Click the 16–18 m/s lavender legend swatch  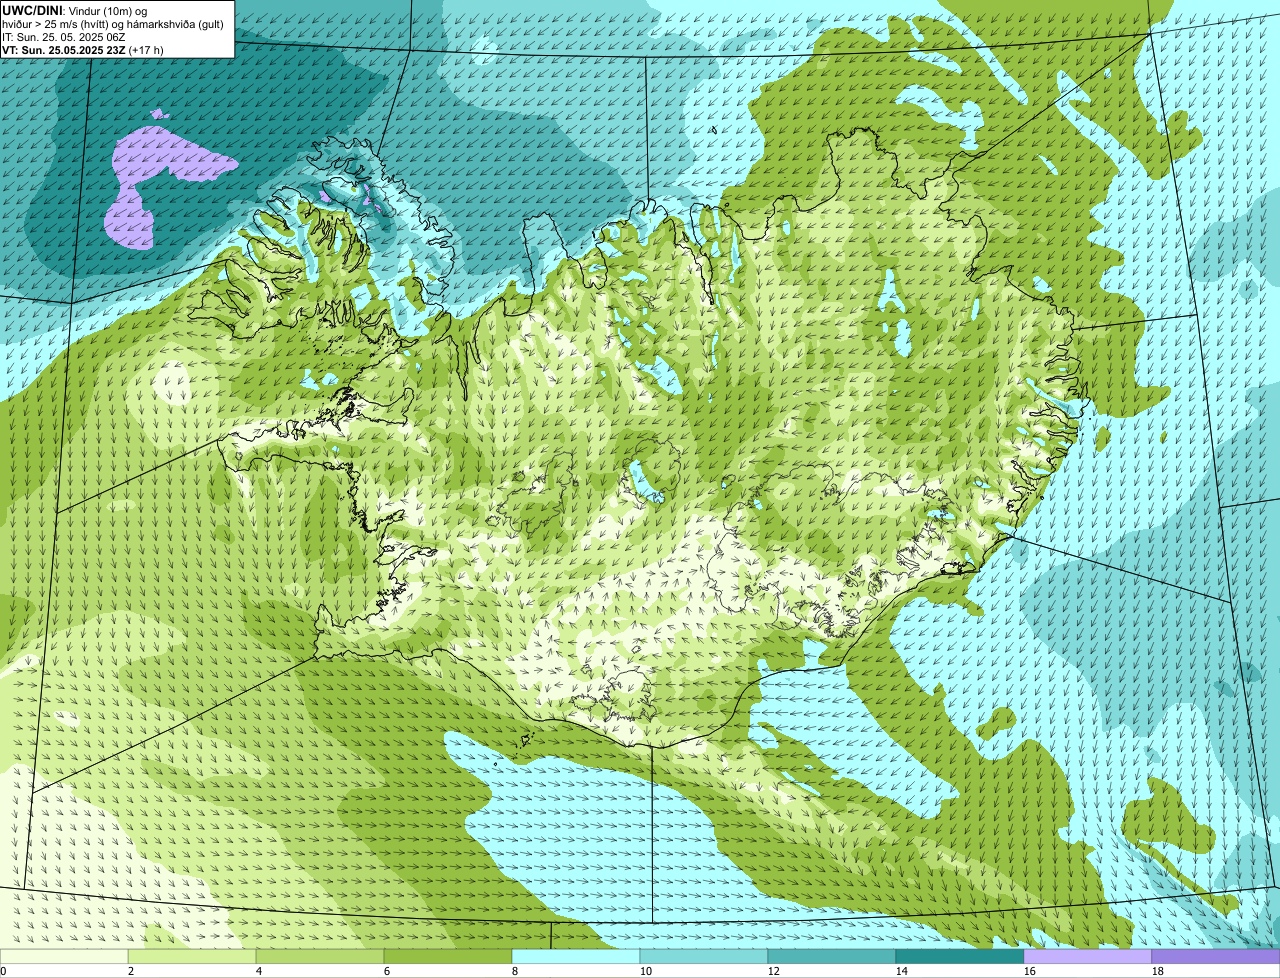point(1088,956)
